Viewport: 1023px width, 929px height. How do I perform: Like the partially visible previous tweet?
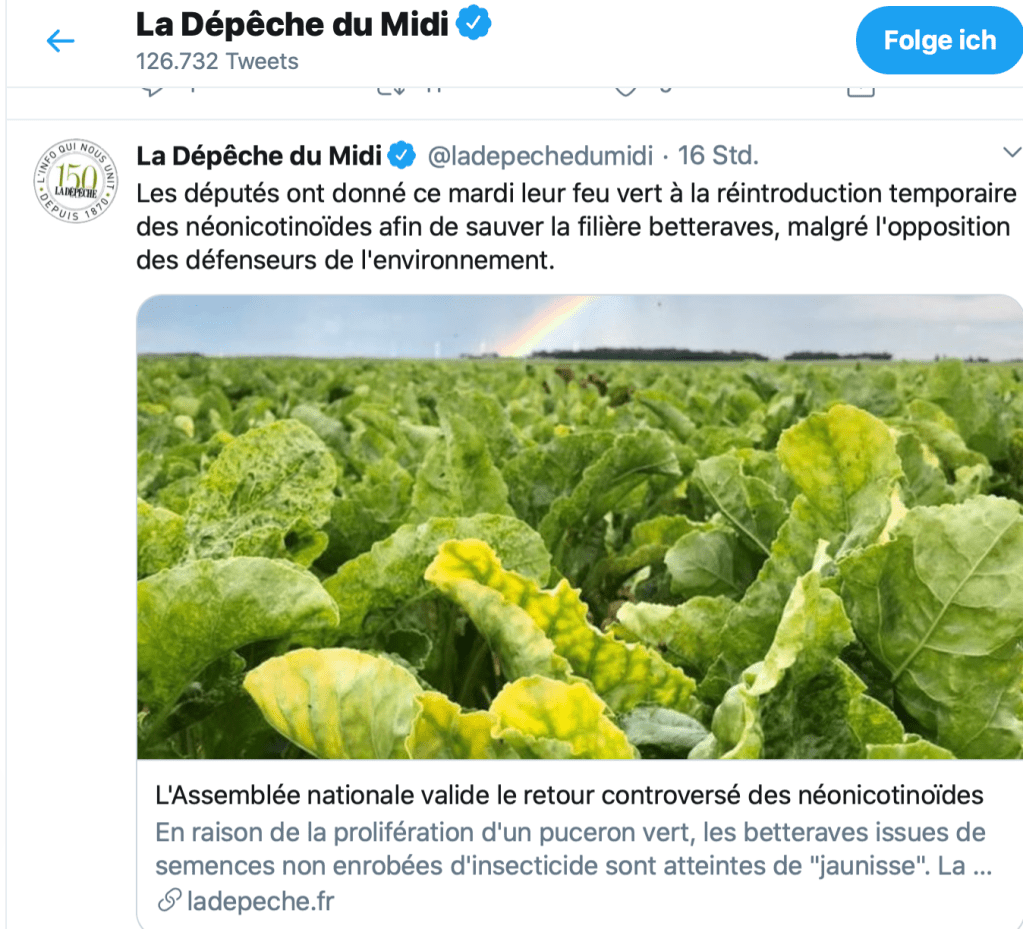click(x=626, y=90)
